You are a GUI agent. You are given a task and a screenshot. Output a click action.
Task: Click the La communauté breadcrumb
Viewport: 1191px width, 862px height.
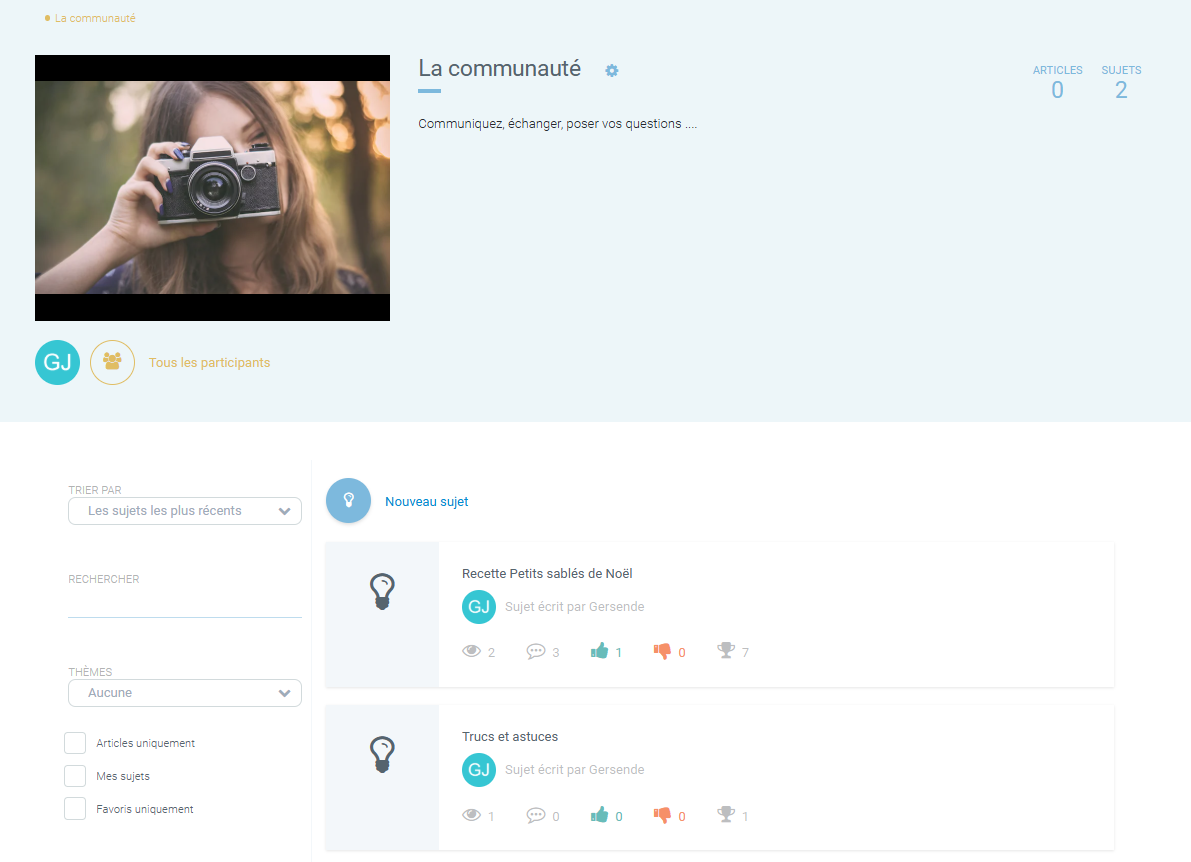(x=95, y=18)
